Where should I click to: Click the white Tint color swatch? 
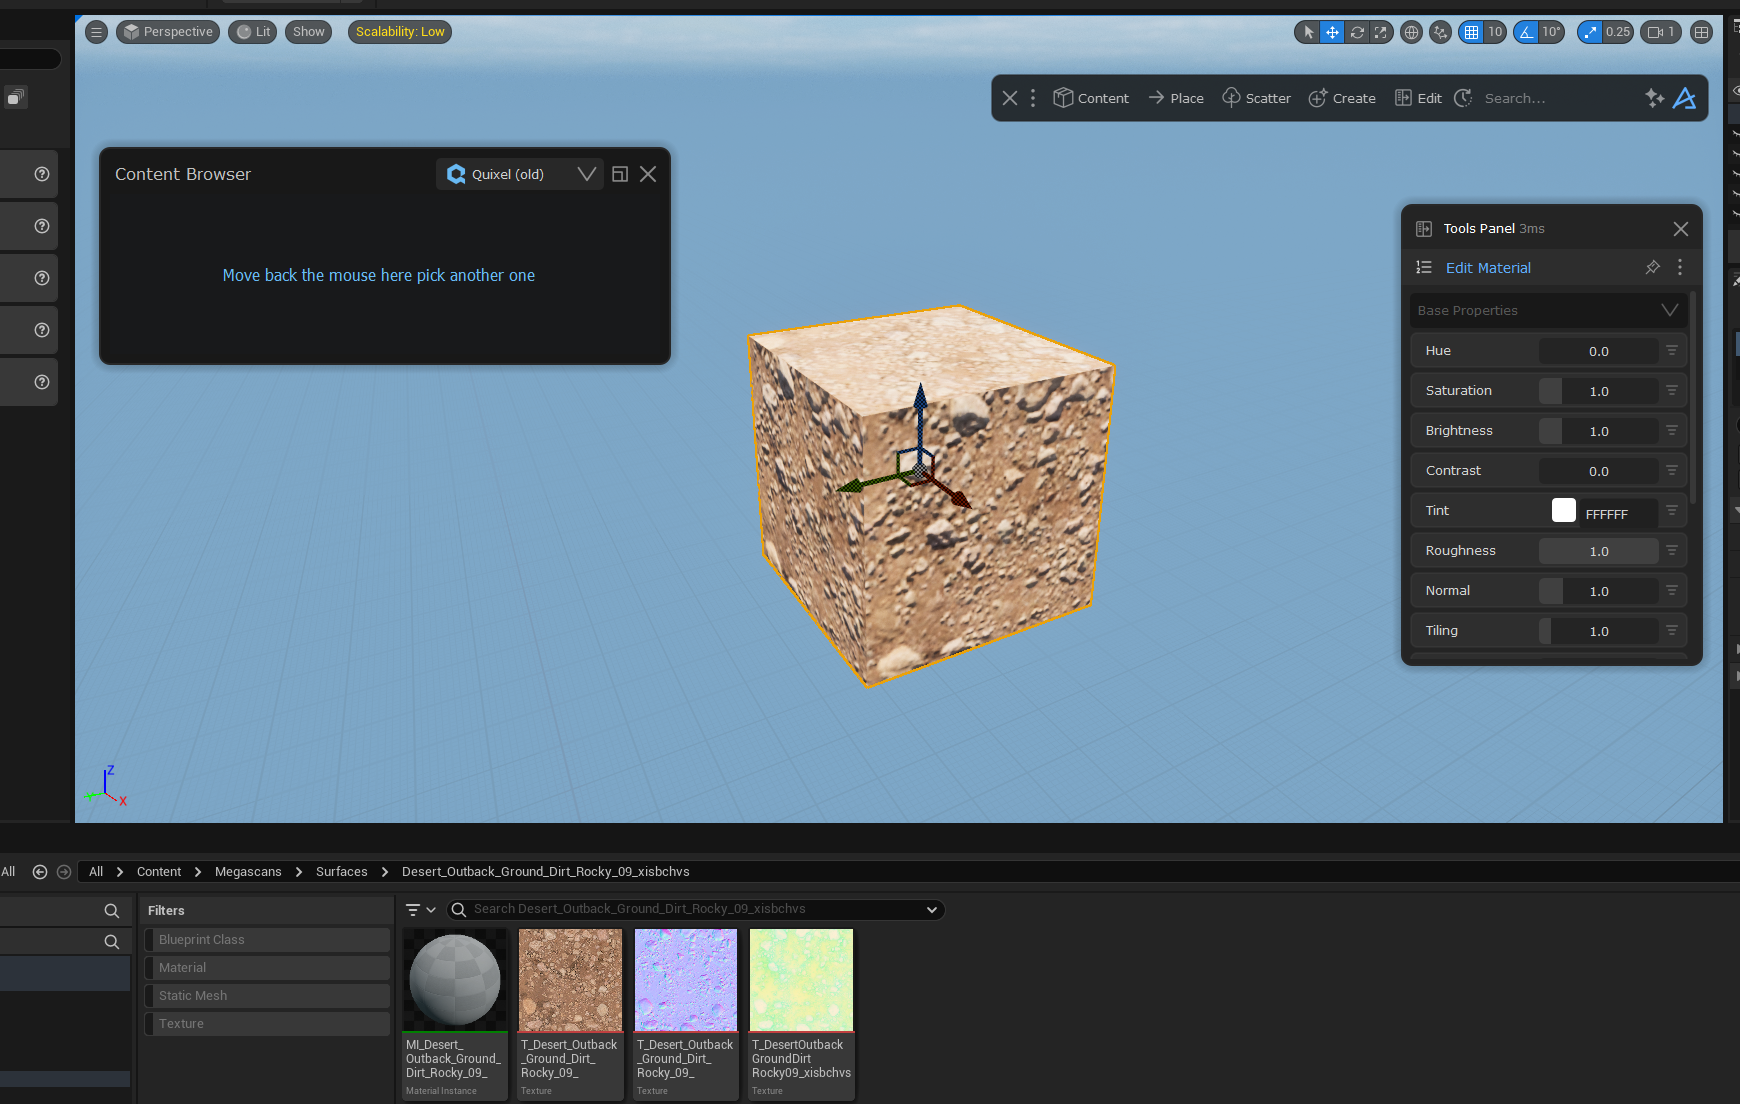(x=1563, y=511)
